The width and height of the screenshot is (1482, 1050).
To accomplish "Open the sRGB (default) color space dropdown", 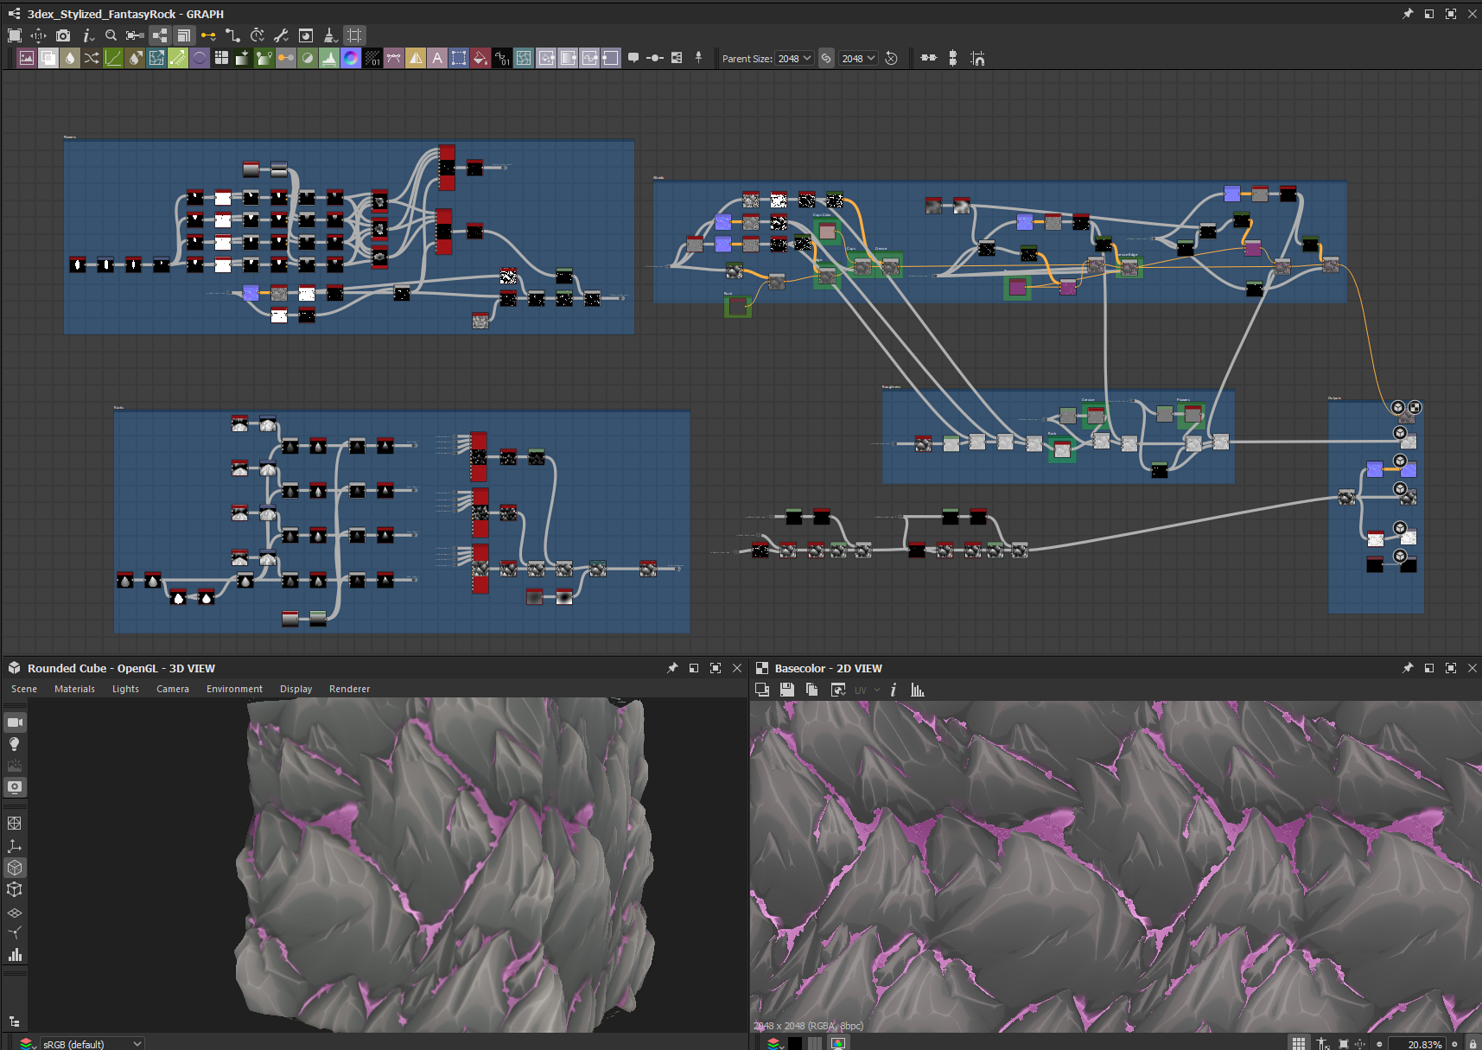I will point(91,1043).
